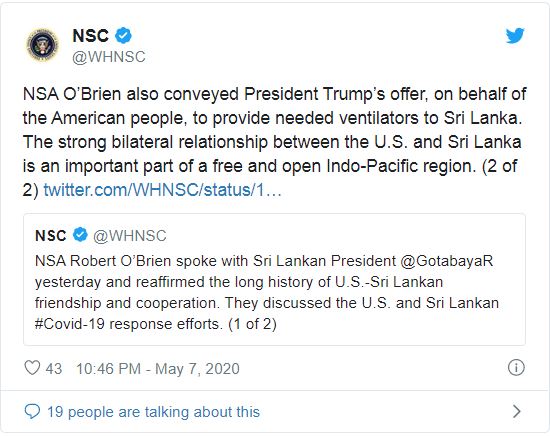550x436 pixels.
Task: Click the quoted tweet's verified badge
Action: (x=80, y=235)
